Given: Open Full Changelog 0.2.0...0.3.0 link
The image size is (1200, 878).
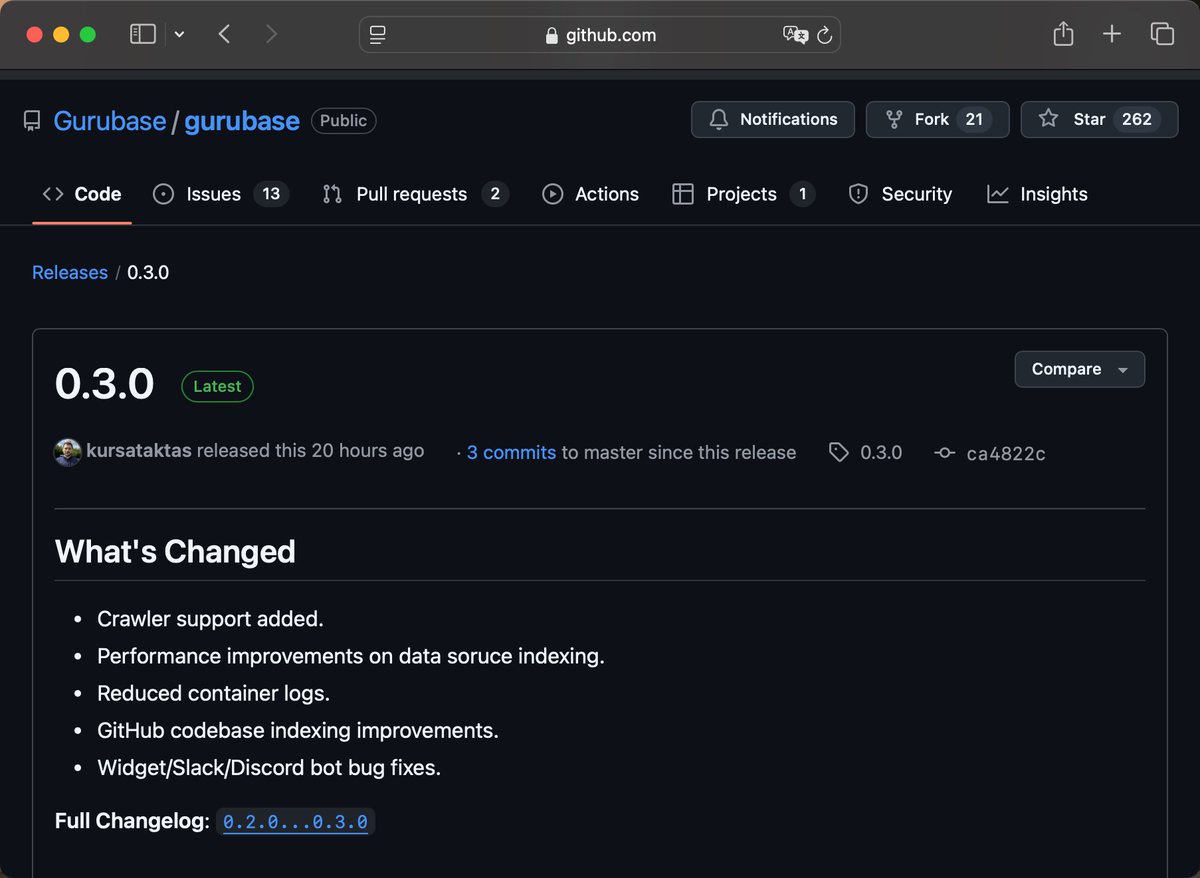Looking at the screenshot, I should point(295,822).
